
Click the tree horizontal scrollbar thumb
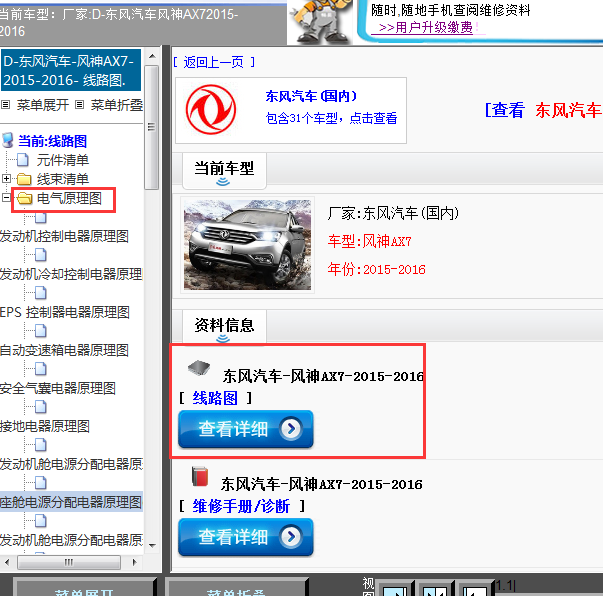(69, 563)
